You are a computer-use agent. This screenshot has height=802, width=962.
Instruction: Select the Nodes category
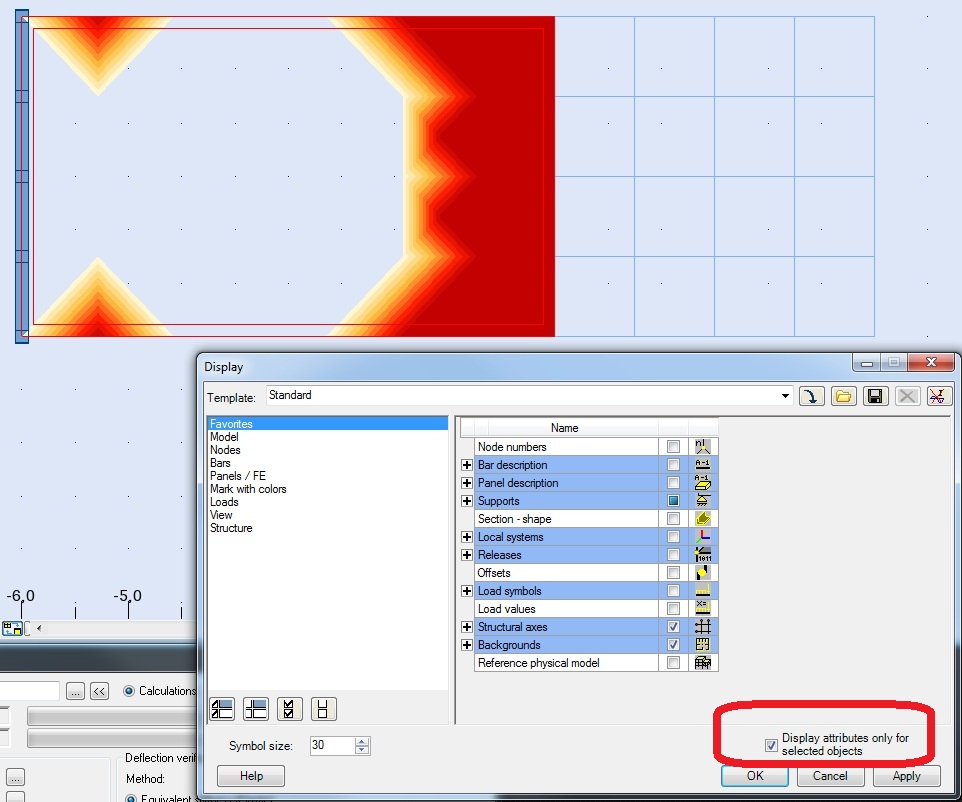point(225,450)
